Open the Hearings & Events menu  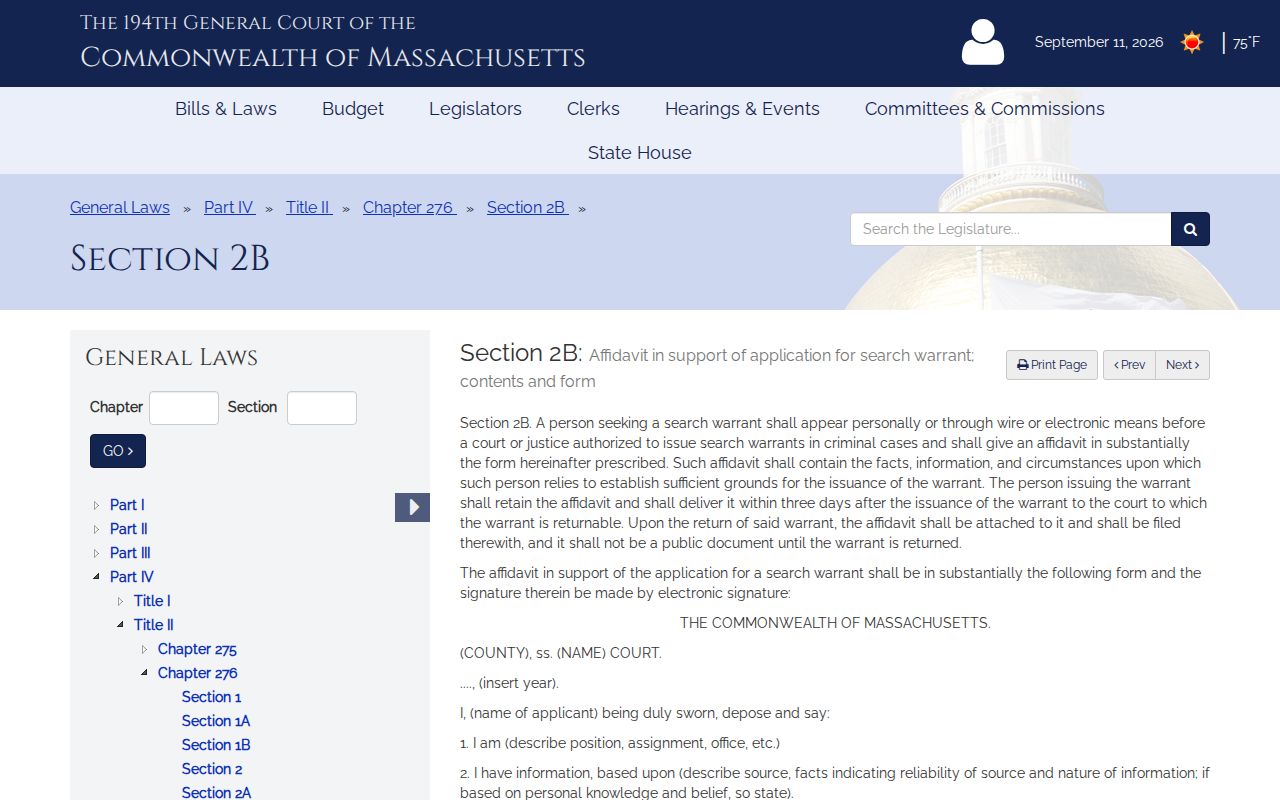(x=742, y=109)
